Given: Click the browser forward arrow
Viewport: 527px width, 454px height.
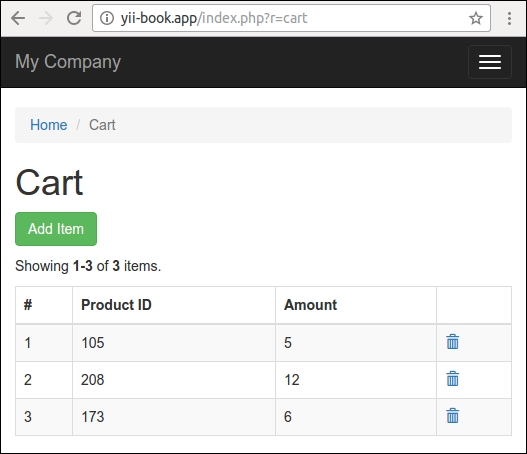Looking at the screenshot, I should coord(46,18).
